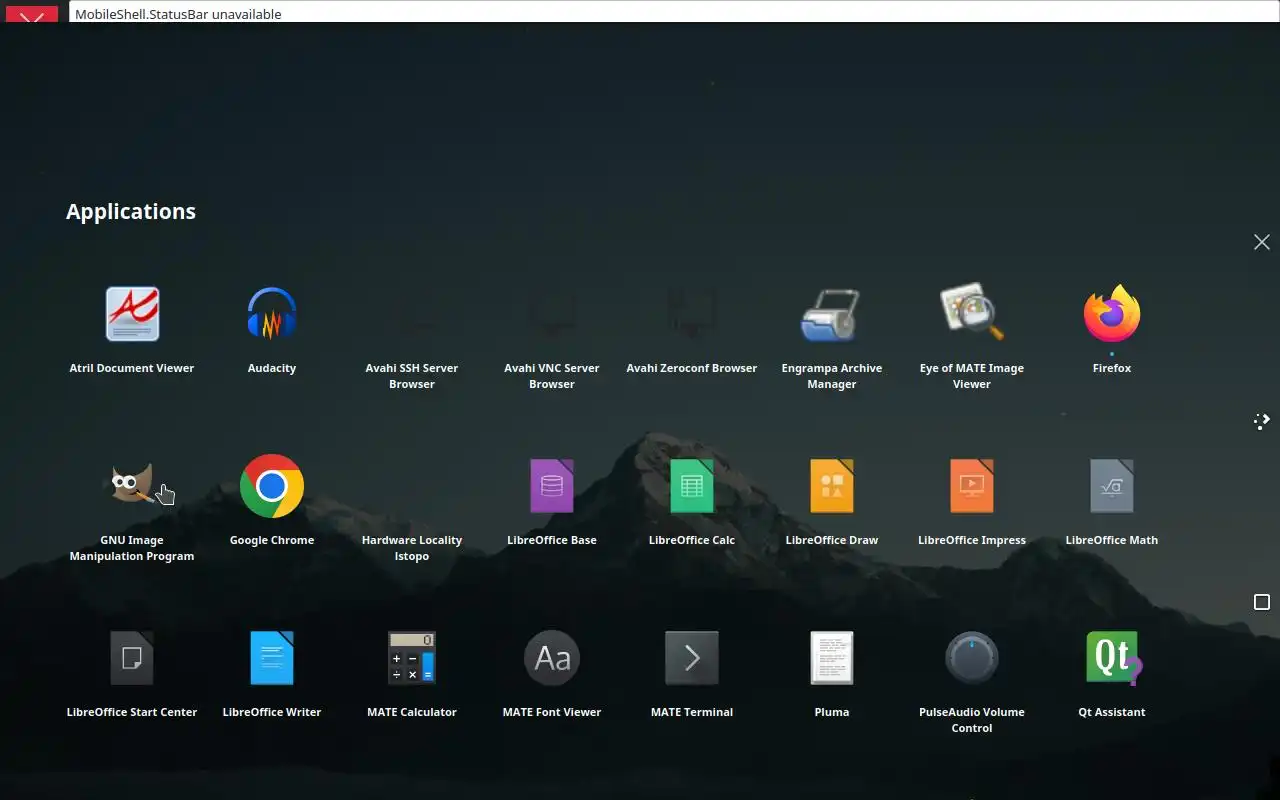Launch GNU Image Manipulation Program icon
The width and height of the screenshot is (1280, 800).
click(132, 486)
